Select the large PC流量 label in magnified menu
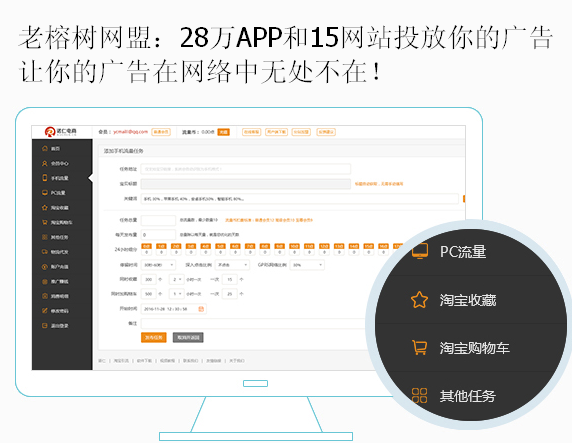The height and width of the screenshot is (443, 572). coord(463,251)
